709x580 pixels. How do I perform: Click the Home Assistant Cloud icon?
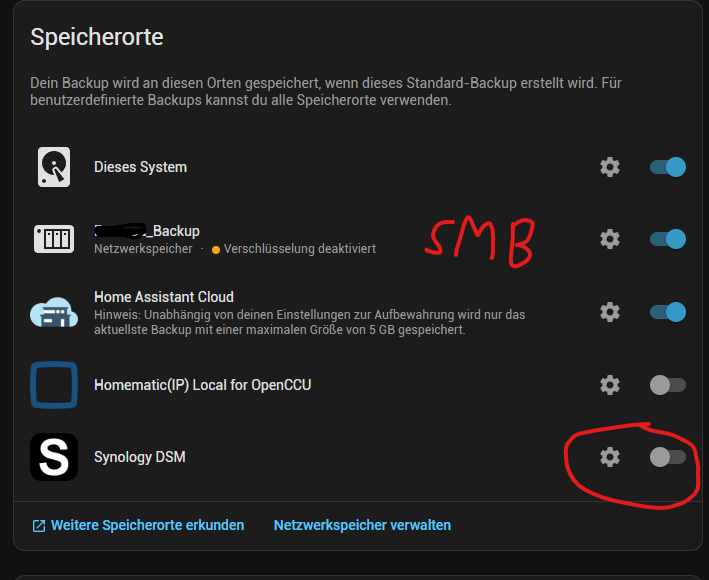tap(54, 312)
